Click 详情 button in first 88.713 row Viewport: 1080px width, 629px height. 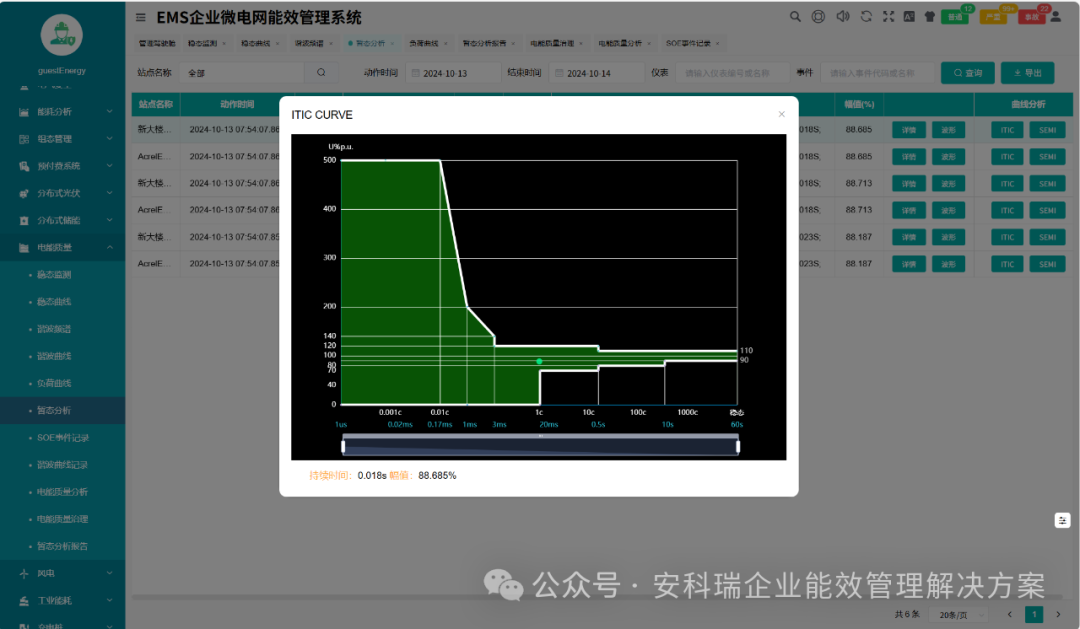click(x=908, y=183)
